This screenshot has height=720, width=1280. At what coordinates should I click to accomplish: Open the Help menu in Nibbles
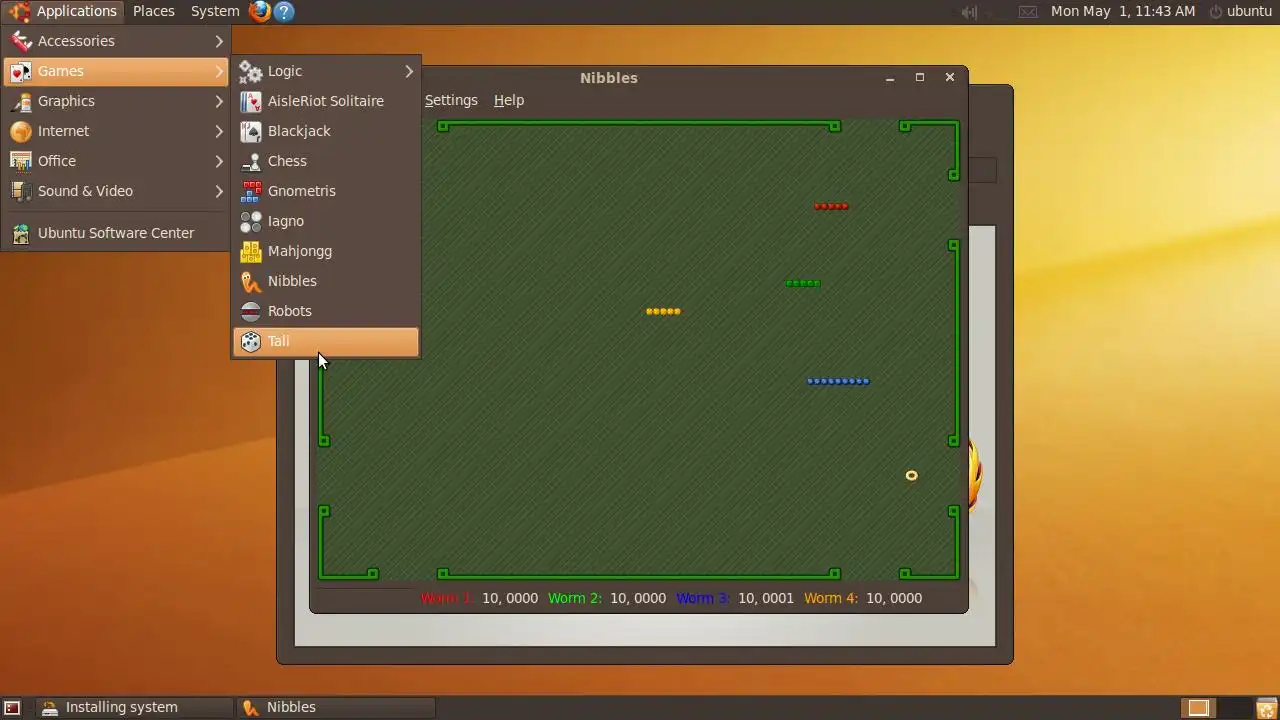point(509,100)
